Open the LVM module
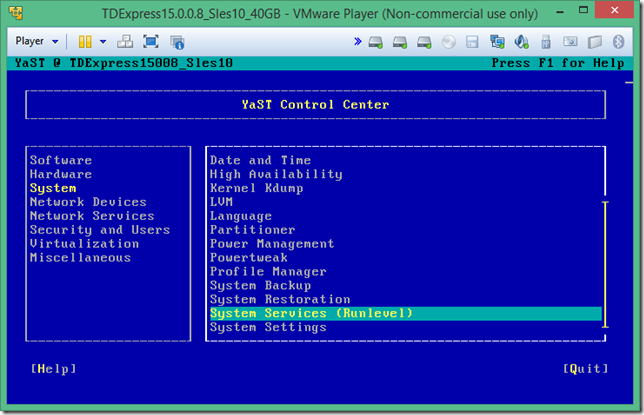 (221, 202)
